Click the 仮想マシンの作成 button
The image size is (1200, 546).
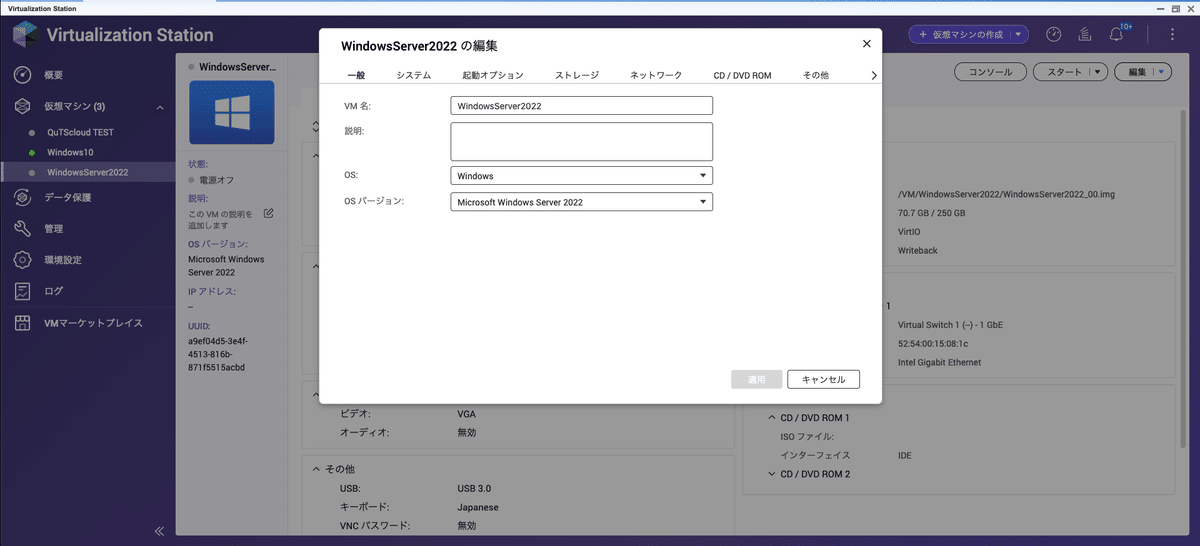click(x=959, y=34)
